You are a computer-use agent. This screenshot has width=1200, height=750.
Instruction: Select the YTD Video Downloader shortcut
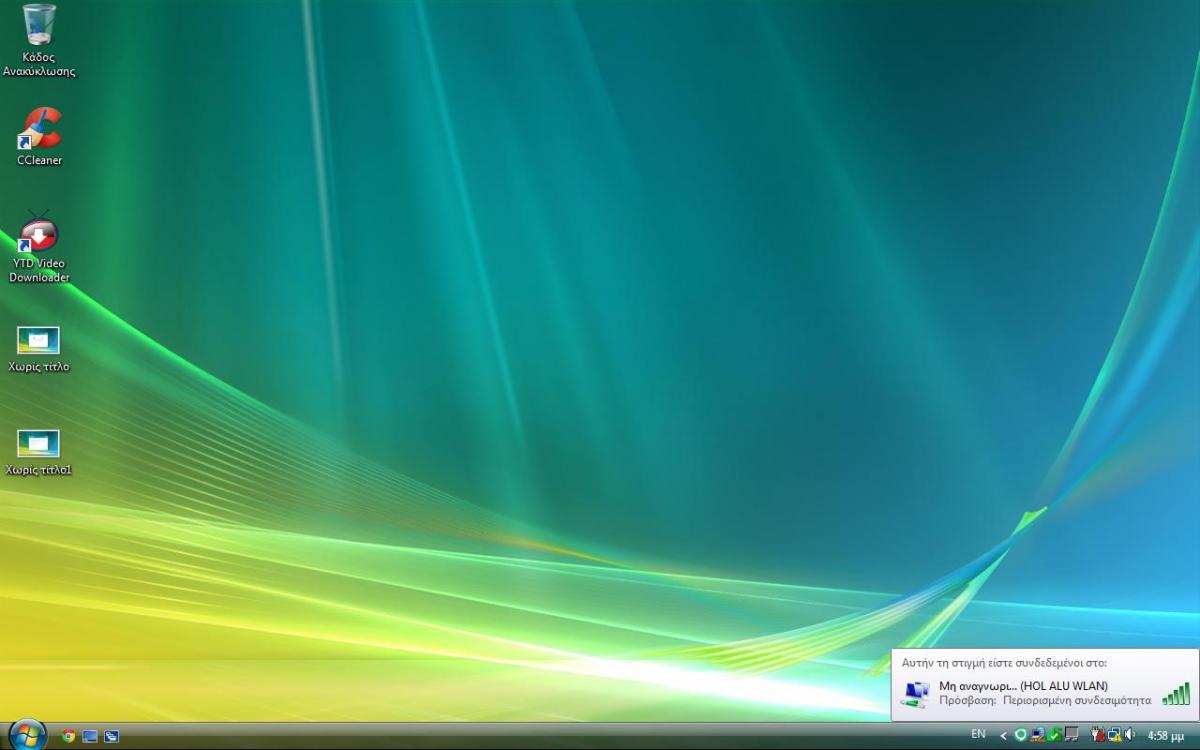point(39,248)
